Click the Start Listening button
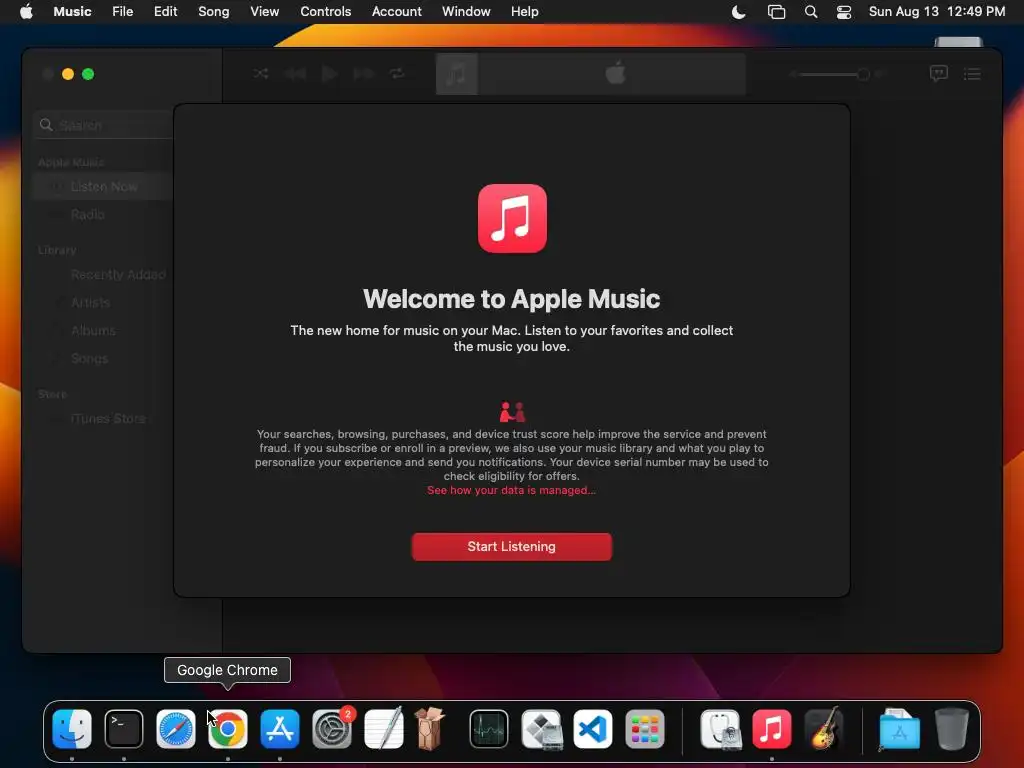 [x=511, y=547]
